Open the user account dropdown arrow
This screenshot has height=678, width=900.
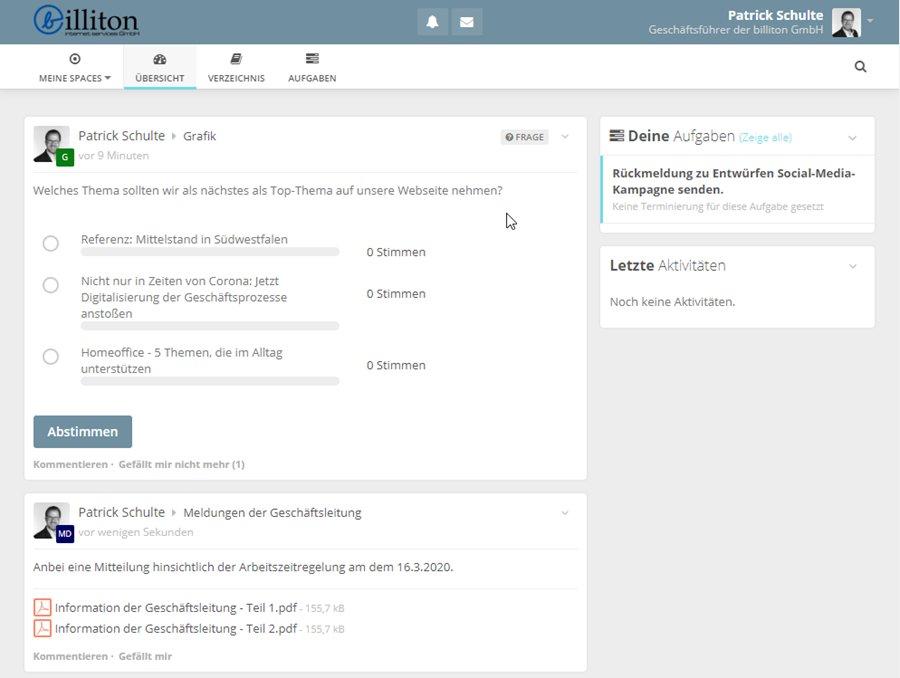point(870,21)
